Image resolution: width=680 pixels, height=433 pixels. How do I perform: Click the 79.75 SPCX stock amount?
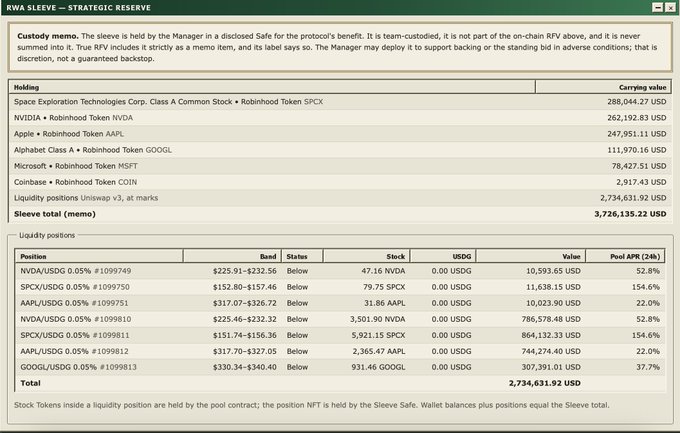click(x=384, y=287)
